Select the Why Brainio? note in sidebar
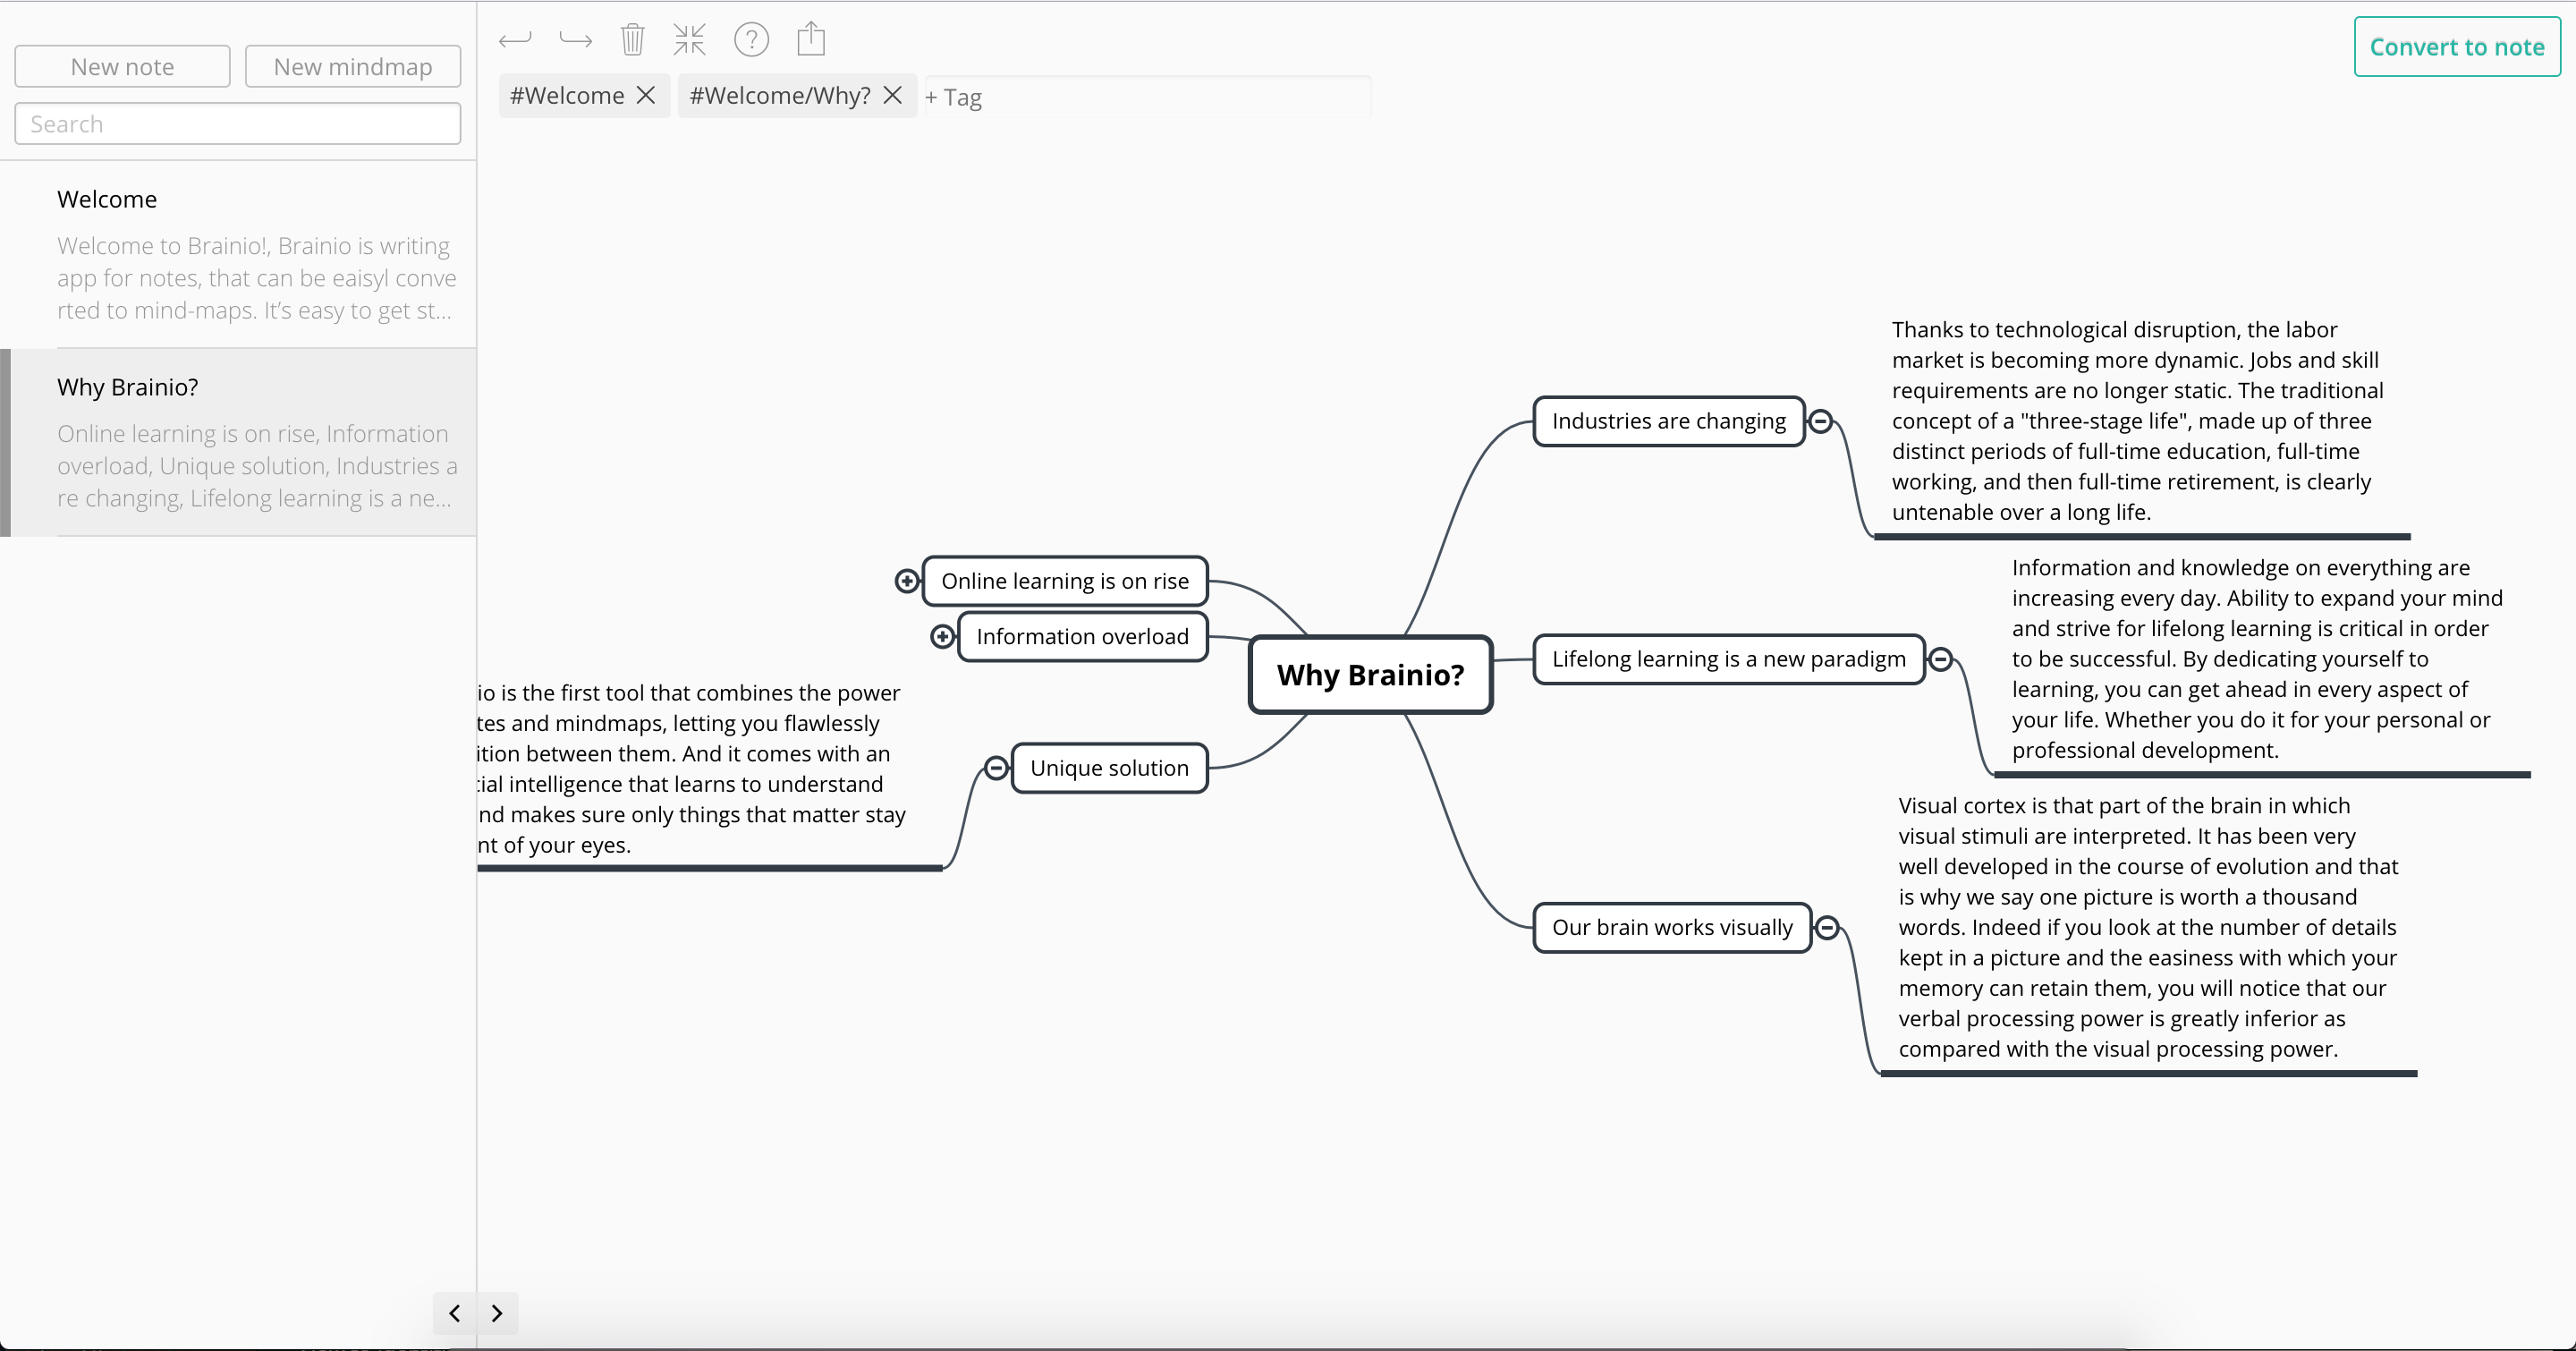Screen dimensions: 2576x1351 pyautogui.click(x=238, y=442)
